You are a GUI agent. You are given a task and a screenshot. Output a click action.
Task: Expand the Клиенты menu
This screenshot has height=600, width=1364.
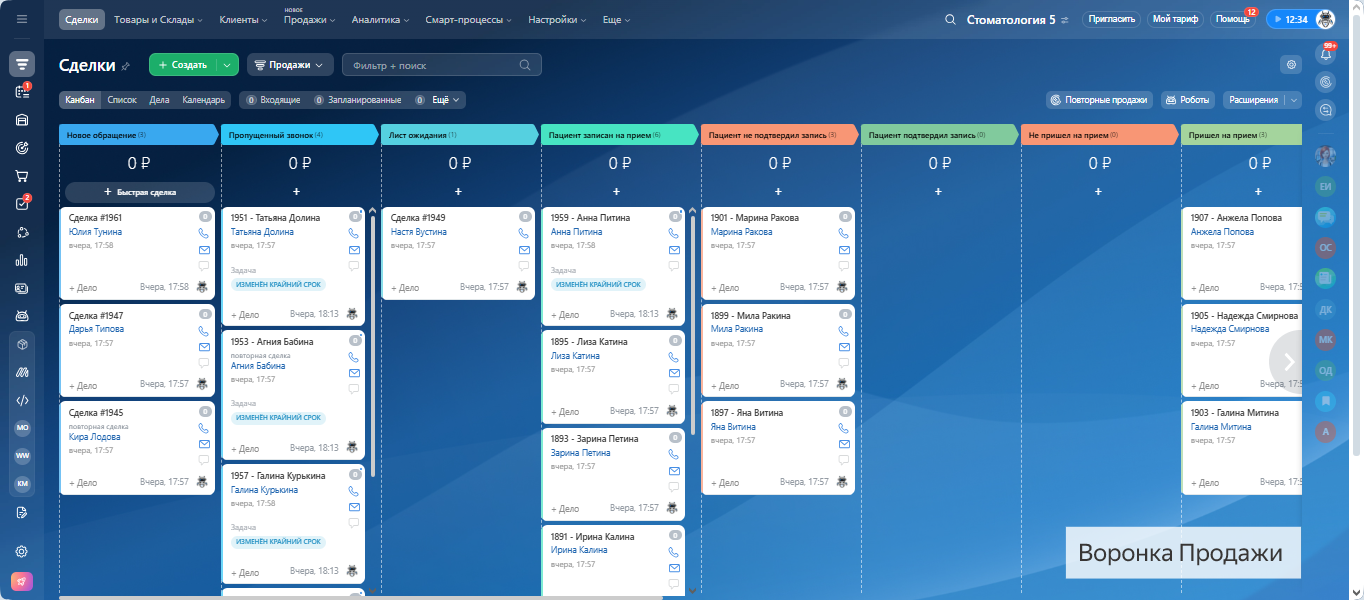click(x=243, y=19)
